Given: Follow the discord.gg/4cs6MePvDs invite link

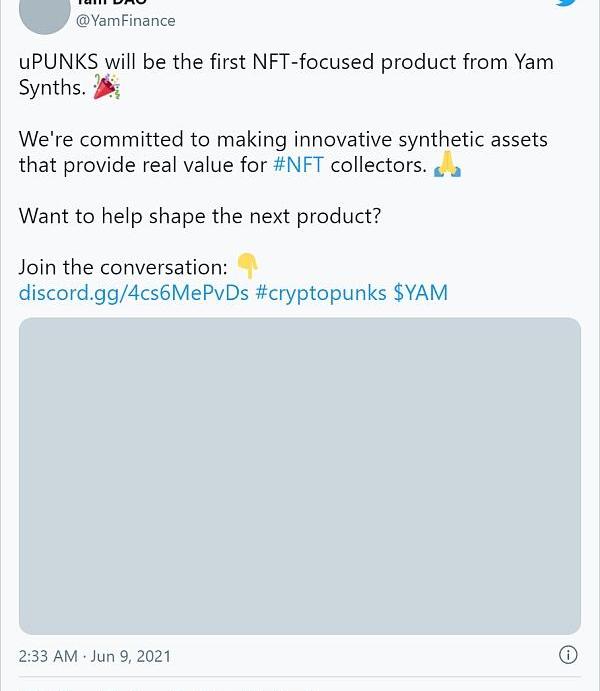Looking at the screenshot, I should click(133, 293).
